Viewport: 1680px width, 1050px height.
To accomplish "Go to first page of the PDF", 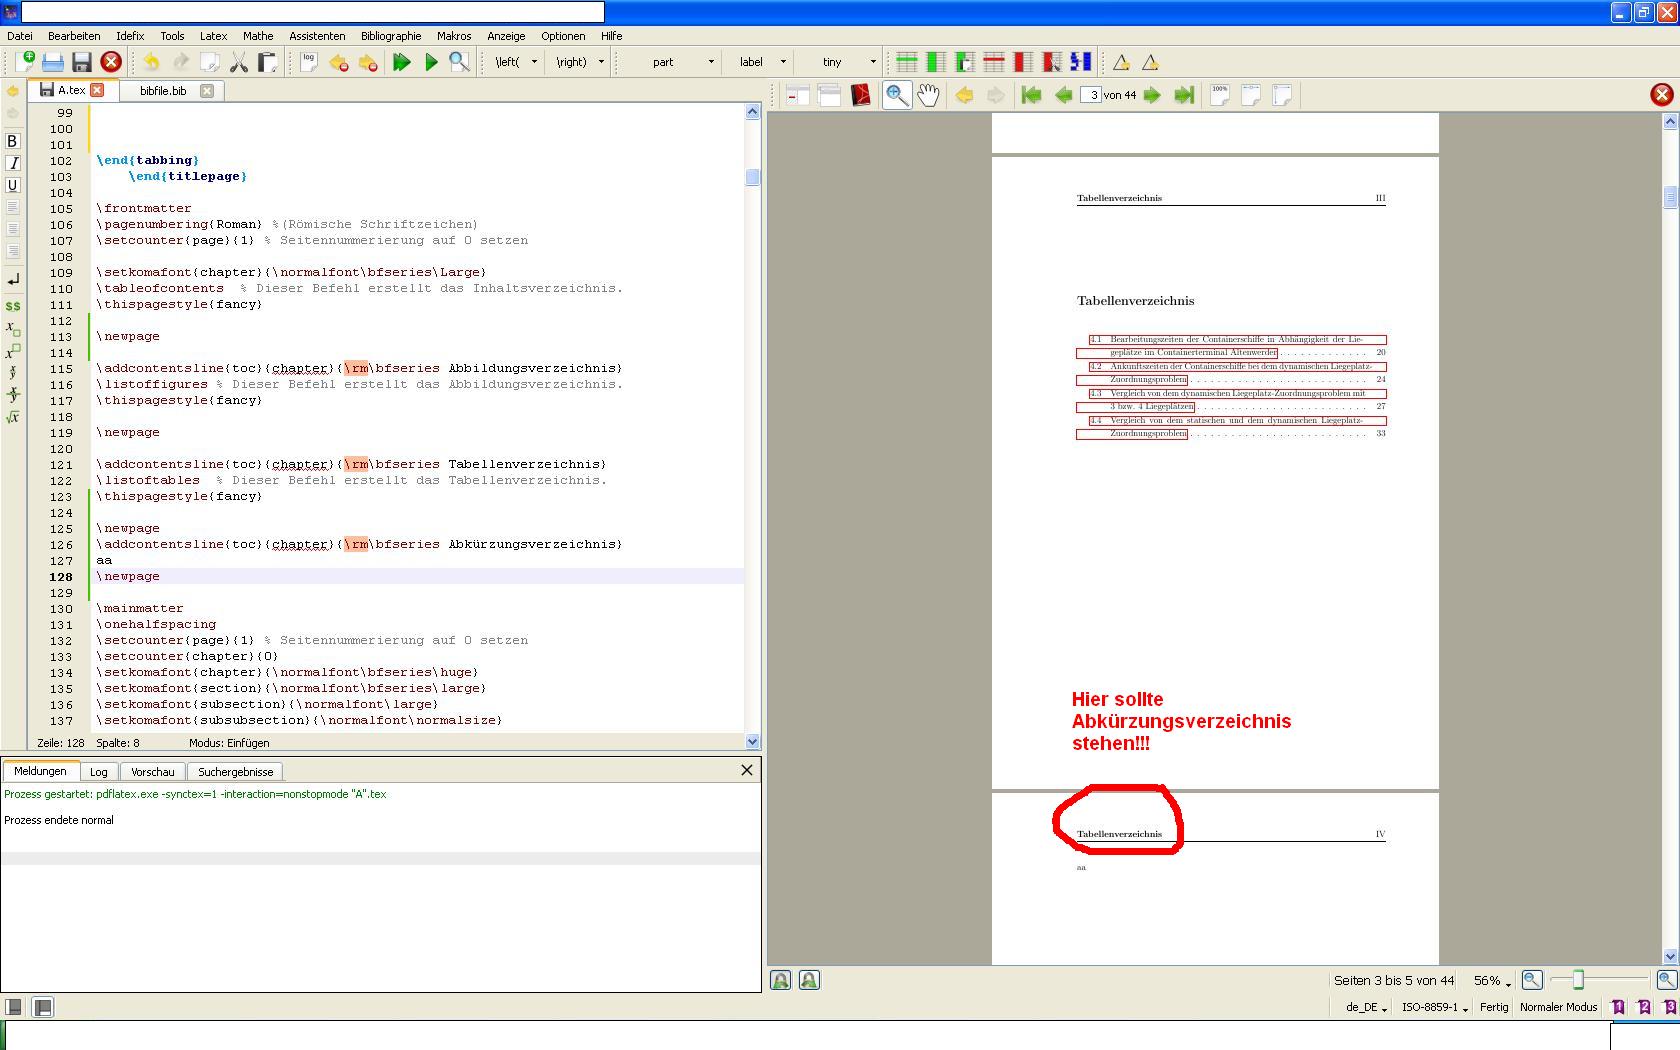I will point(1032,95).
